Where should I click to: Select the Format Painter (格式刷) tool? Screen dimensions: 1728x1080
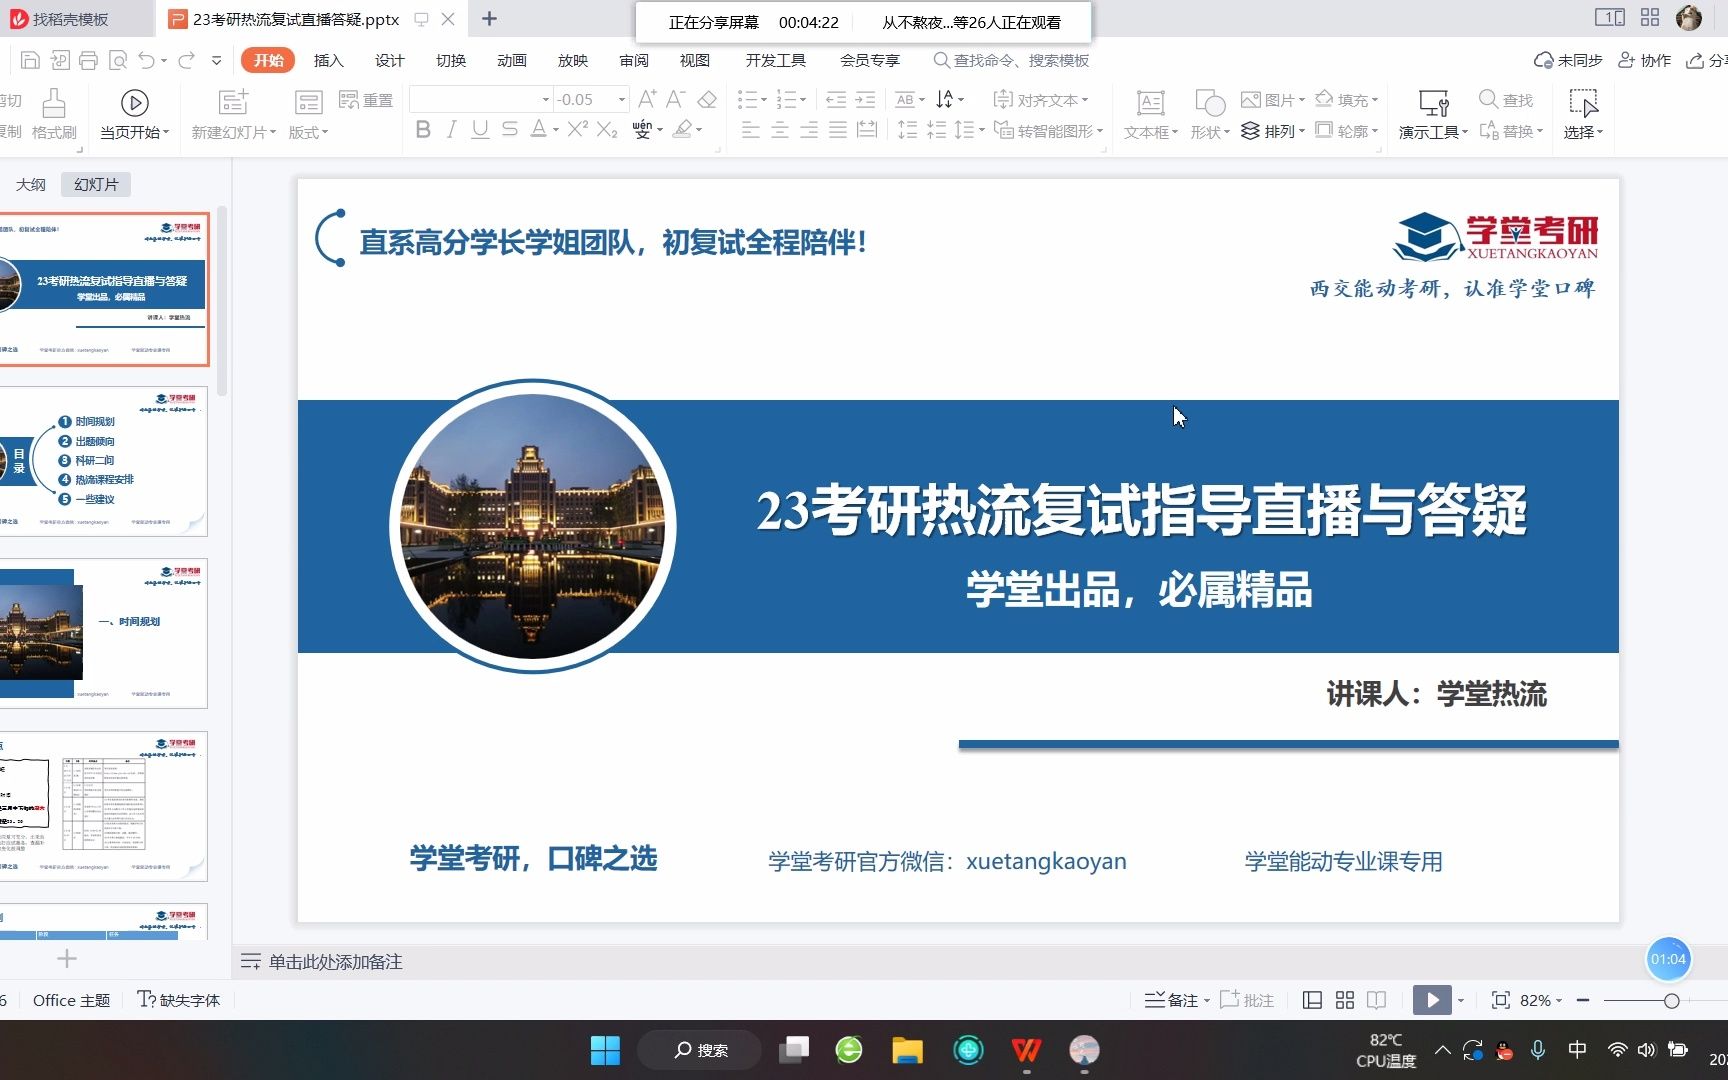pos(54,115)
